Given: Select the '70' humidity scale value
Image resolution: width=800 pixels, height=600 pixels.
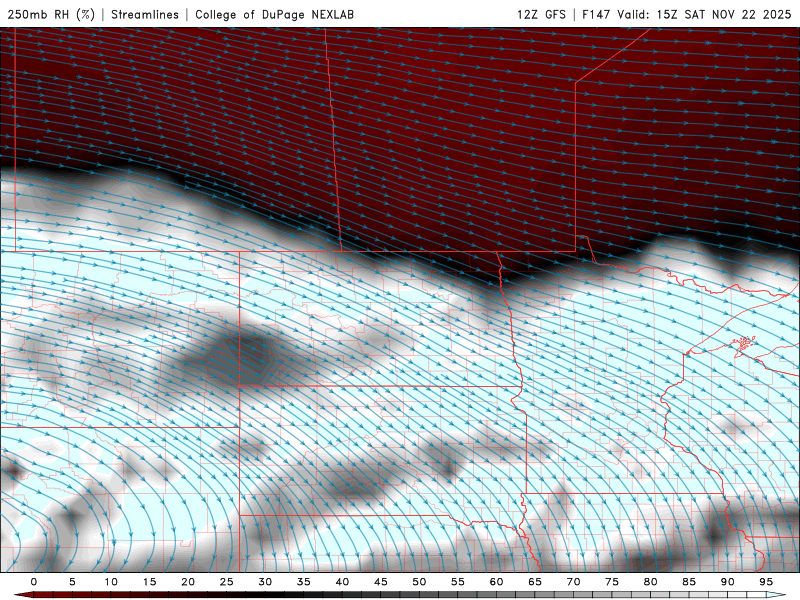Looking at the screenshot, I should [x=573, y=582].
